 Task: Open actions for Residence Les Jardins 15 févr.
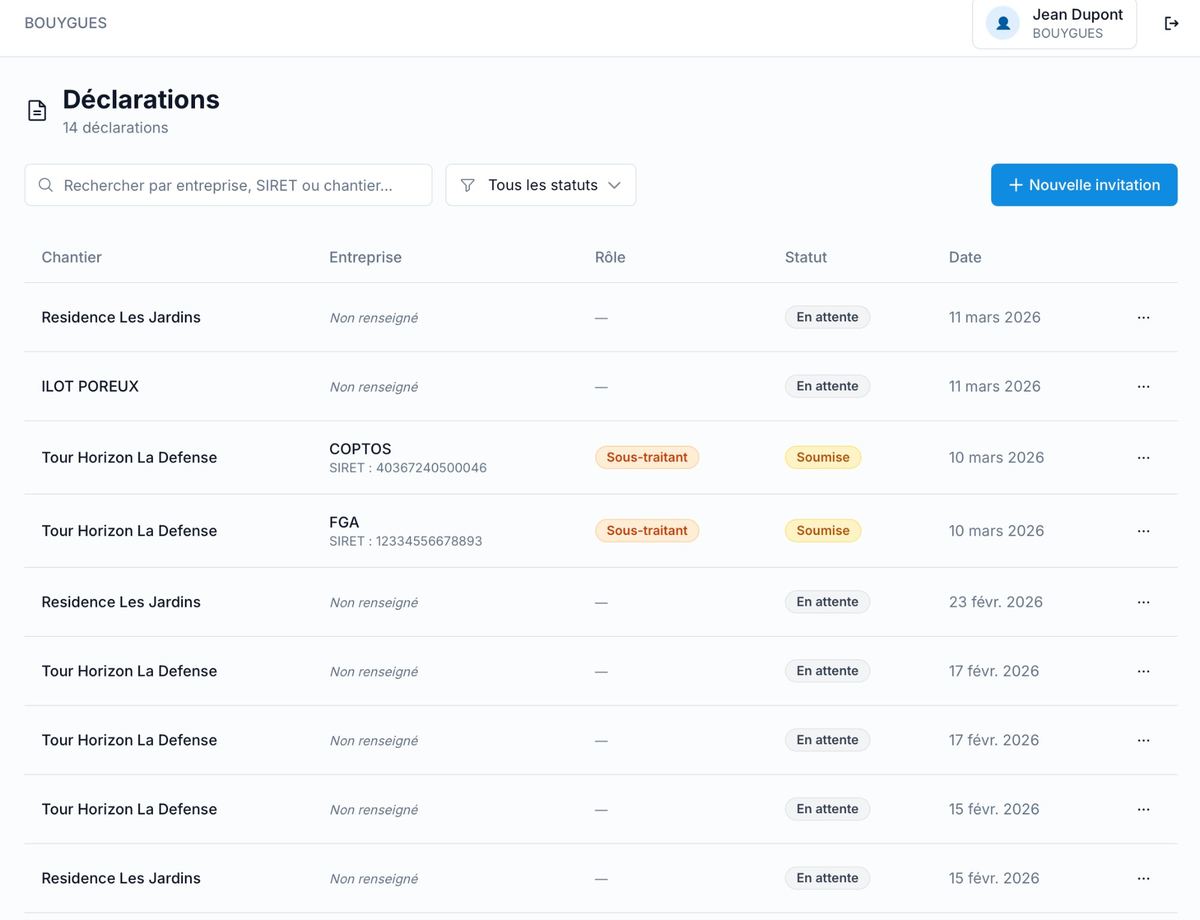[1143, 878]
